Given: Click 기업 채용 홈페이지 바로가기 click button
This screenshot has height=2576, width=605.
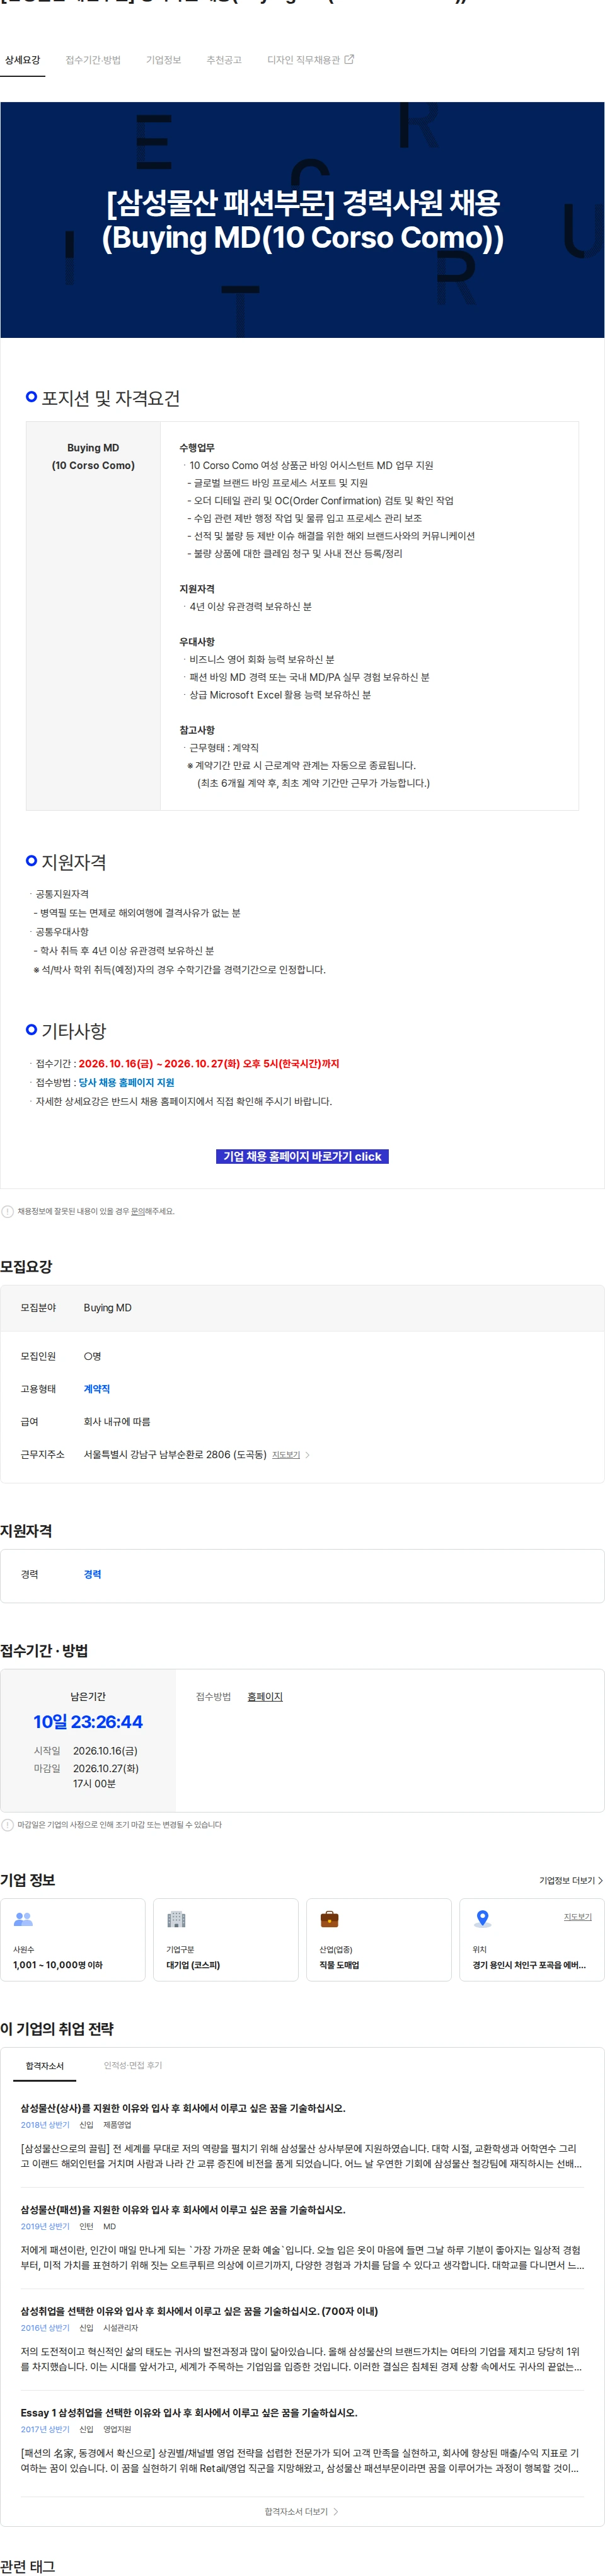Looking at the screenshot, I should (x=302, y=1156).
